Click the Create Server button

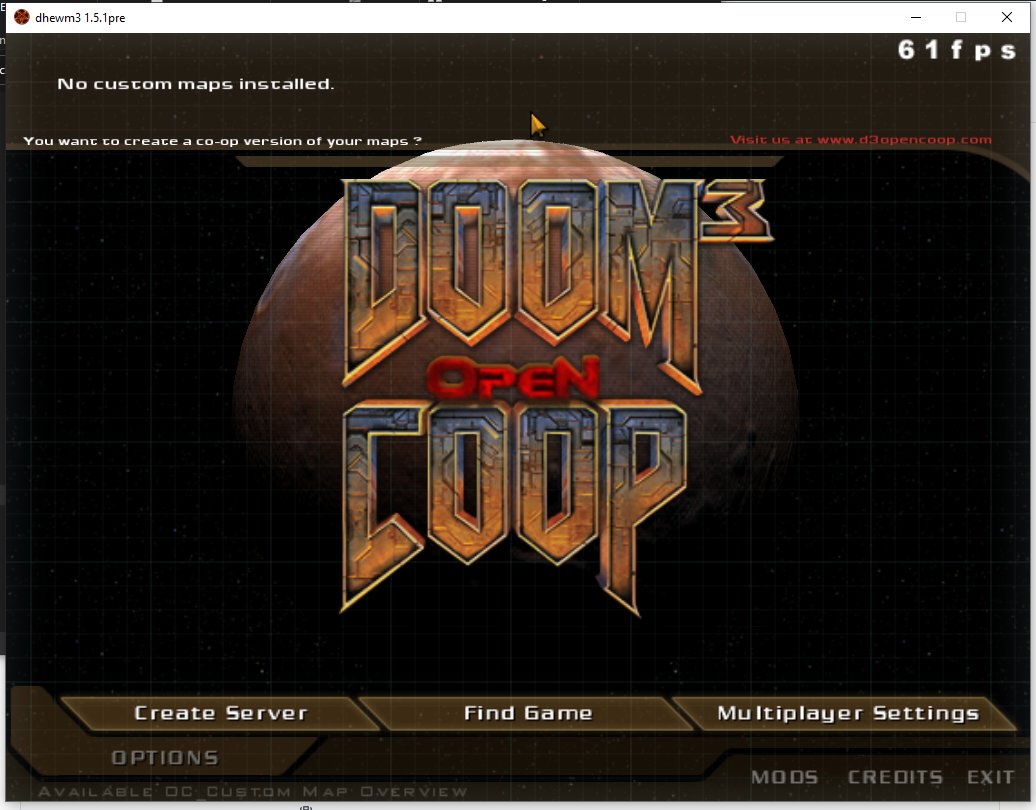point(221,714)
